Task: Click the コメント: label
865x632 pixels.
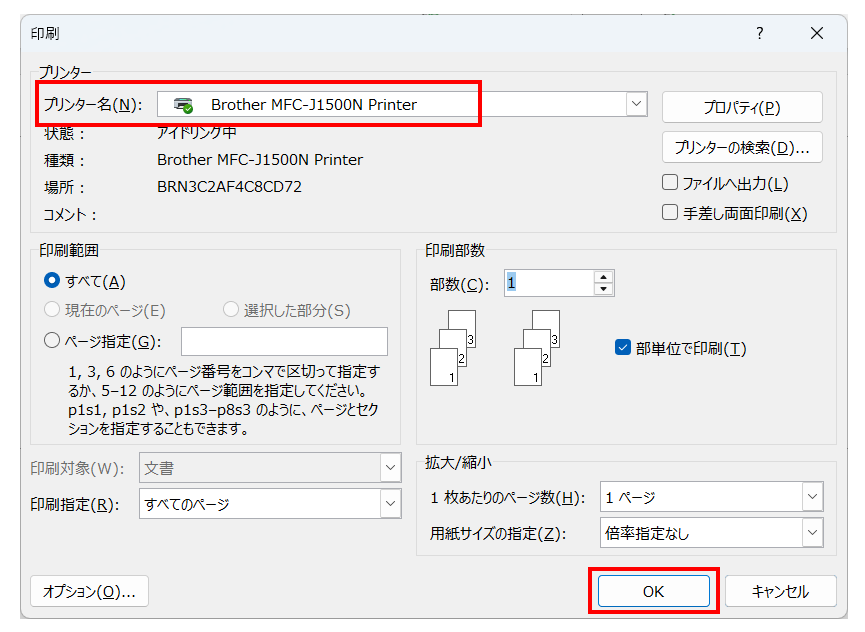Action: [70, 215]
